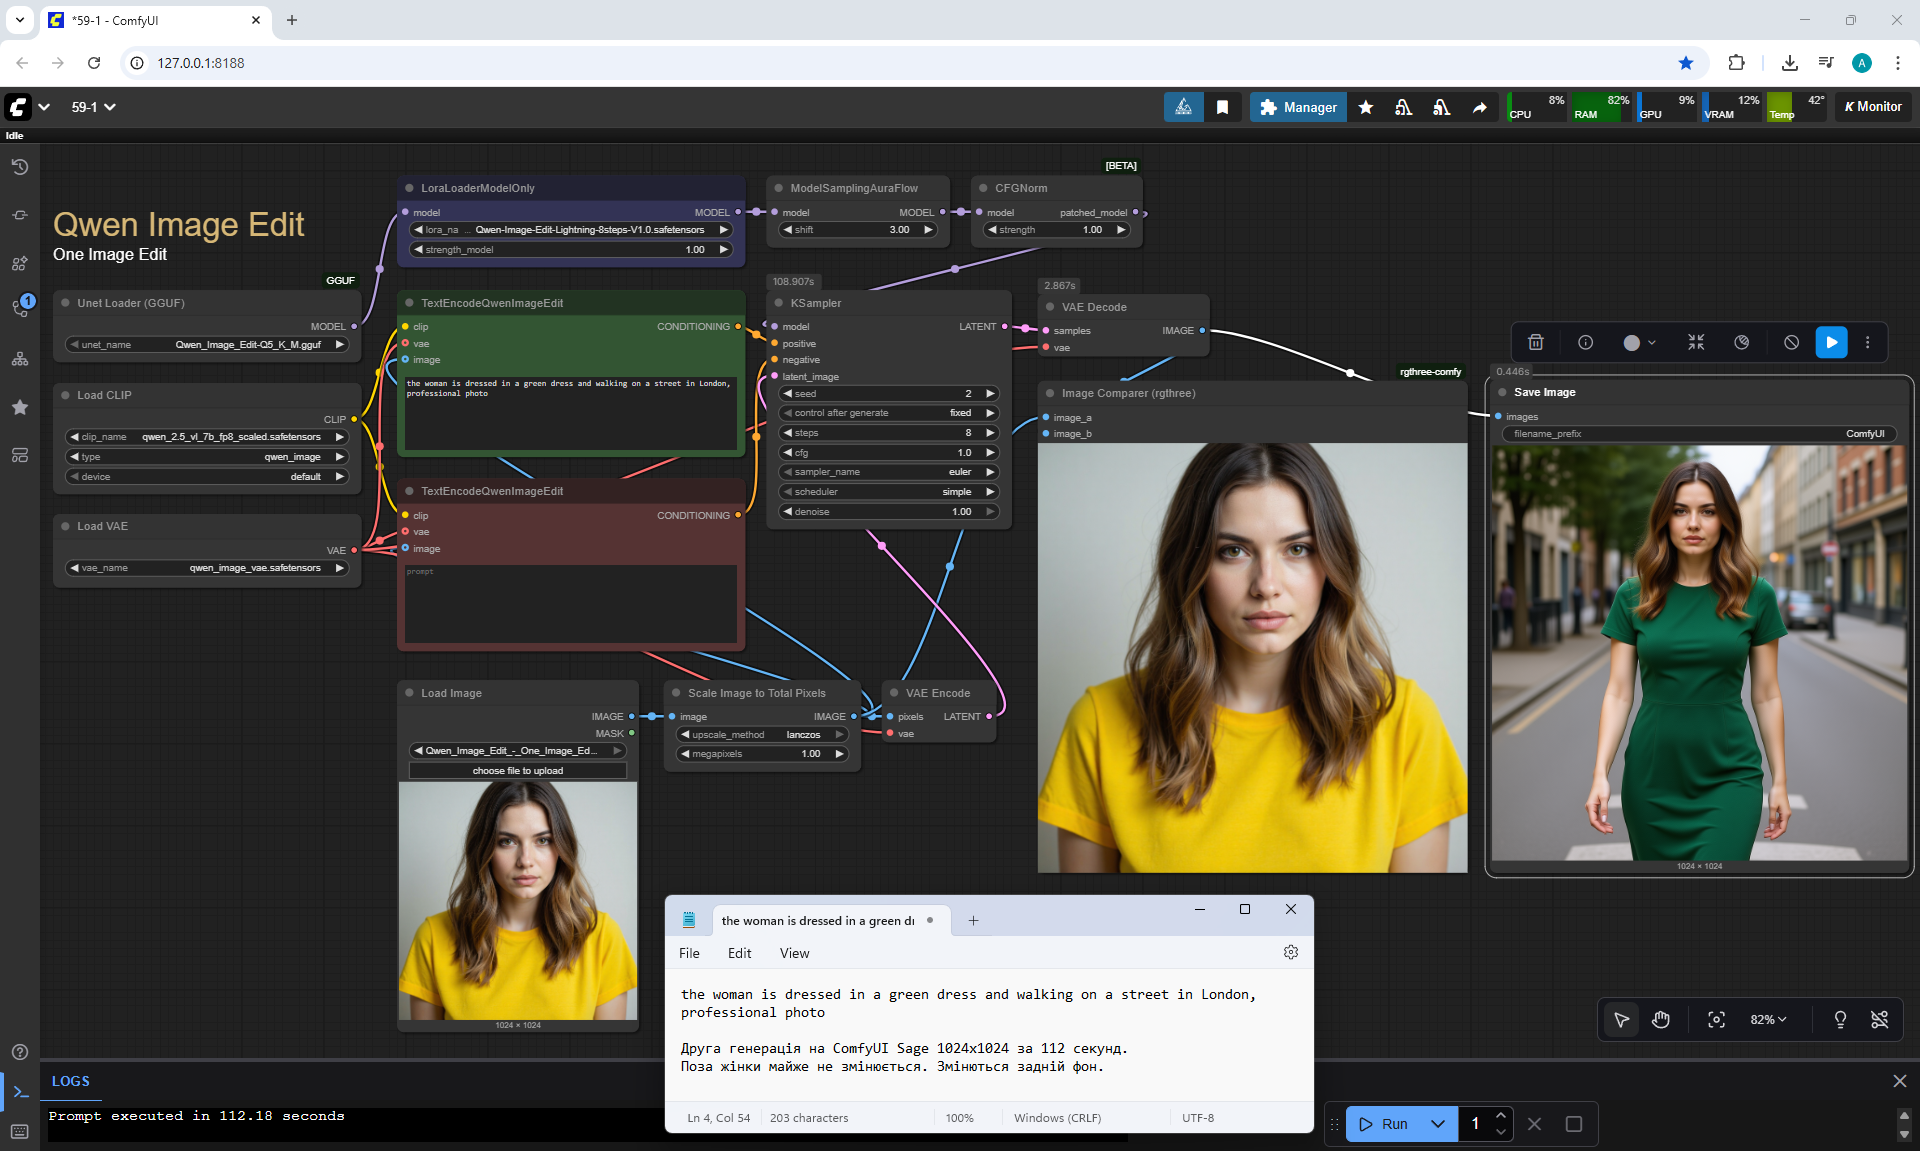
Task: Adjust the KSampler denoise slider
Action: [888, 512]
